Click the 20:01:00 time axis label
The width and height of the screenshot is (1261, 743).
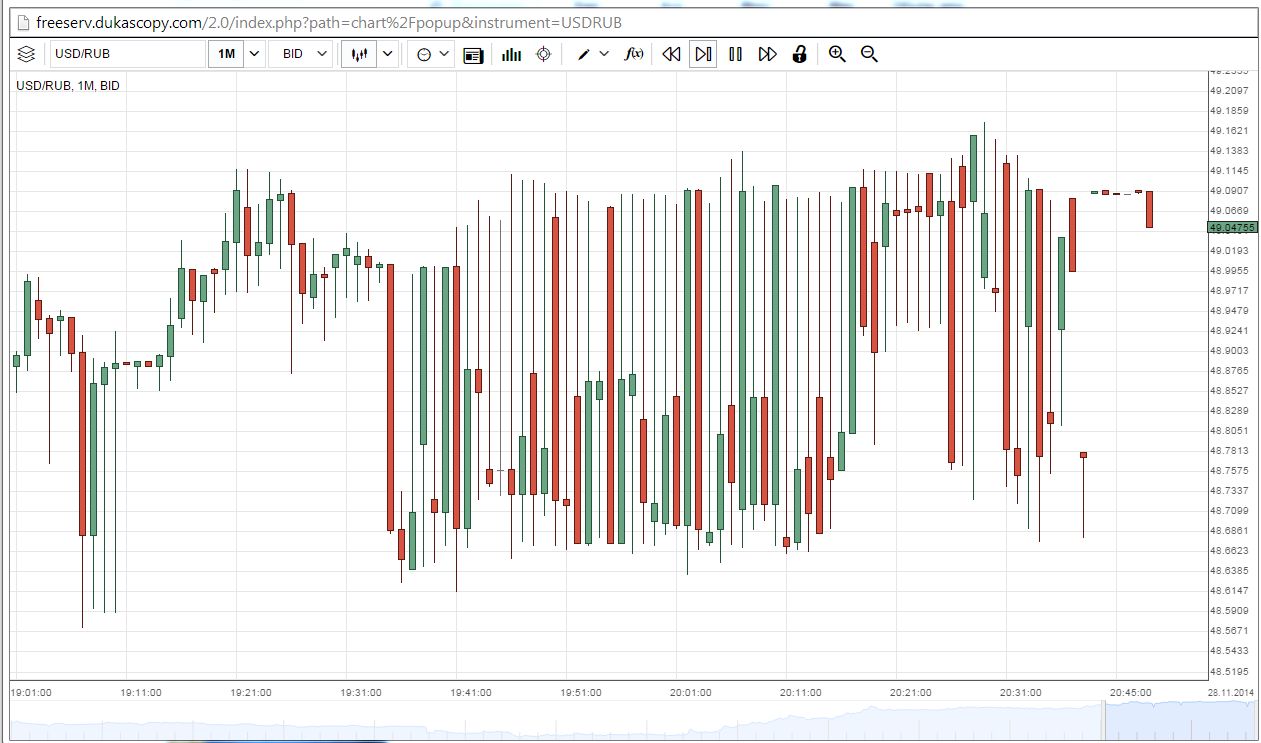coord(691,692)
